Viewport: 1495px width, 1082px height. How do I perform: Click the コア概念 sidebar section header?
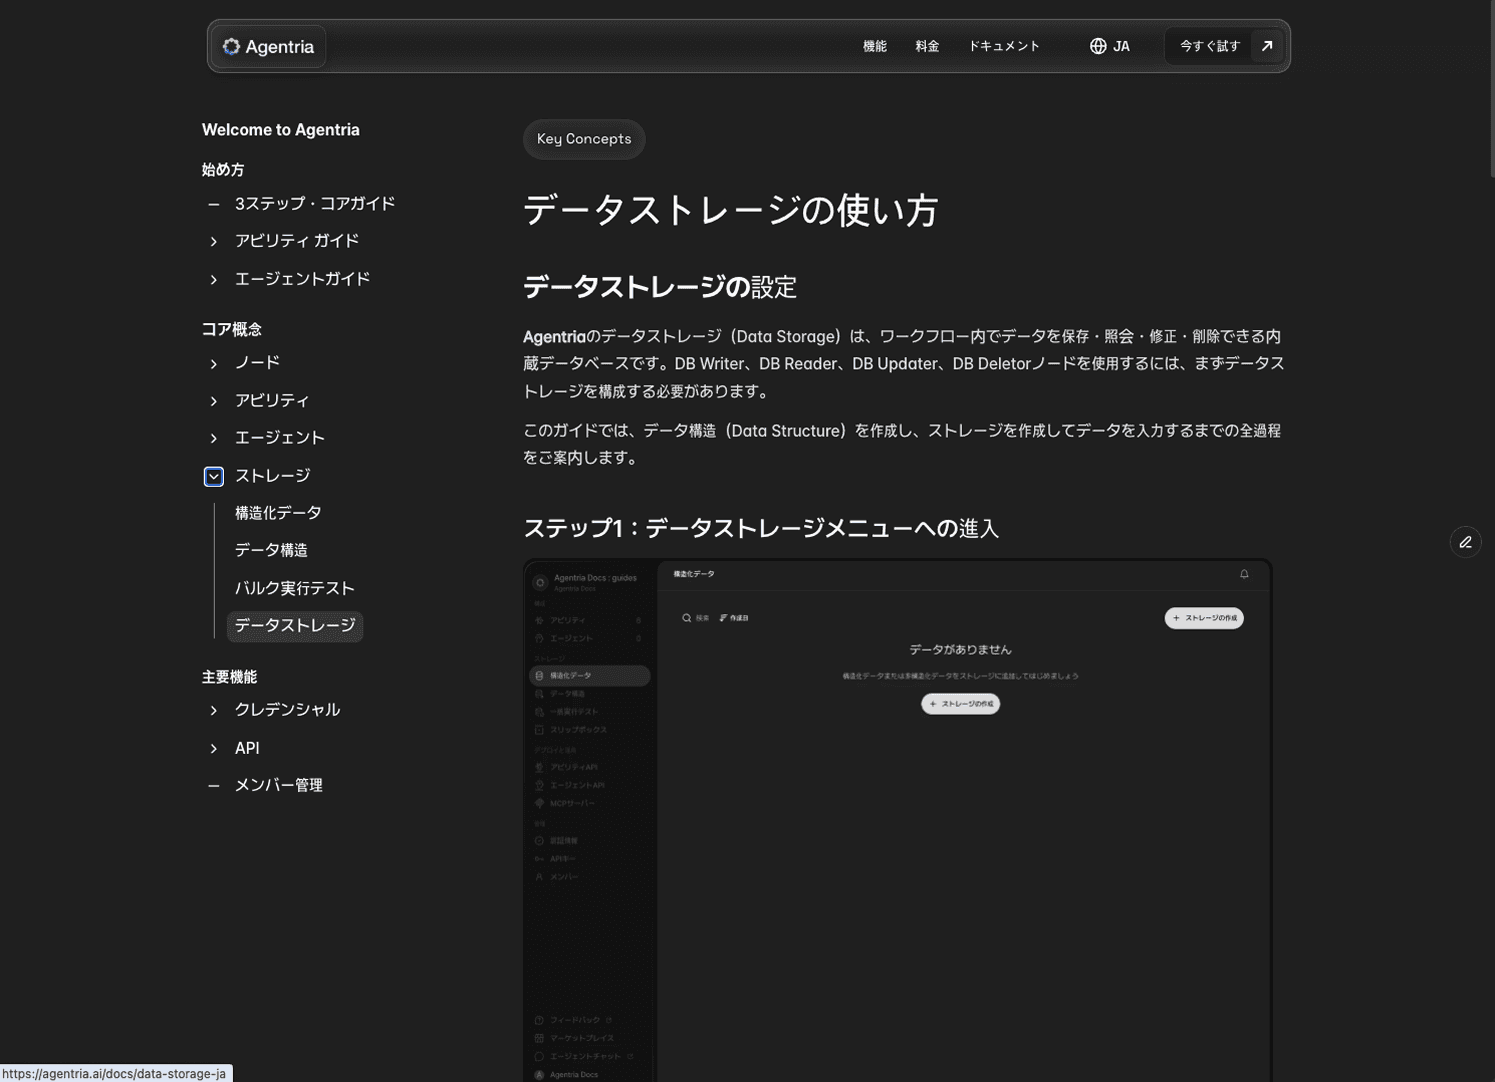[232, 329]
